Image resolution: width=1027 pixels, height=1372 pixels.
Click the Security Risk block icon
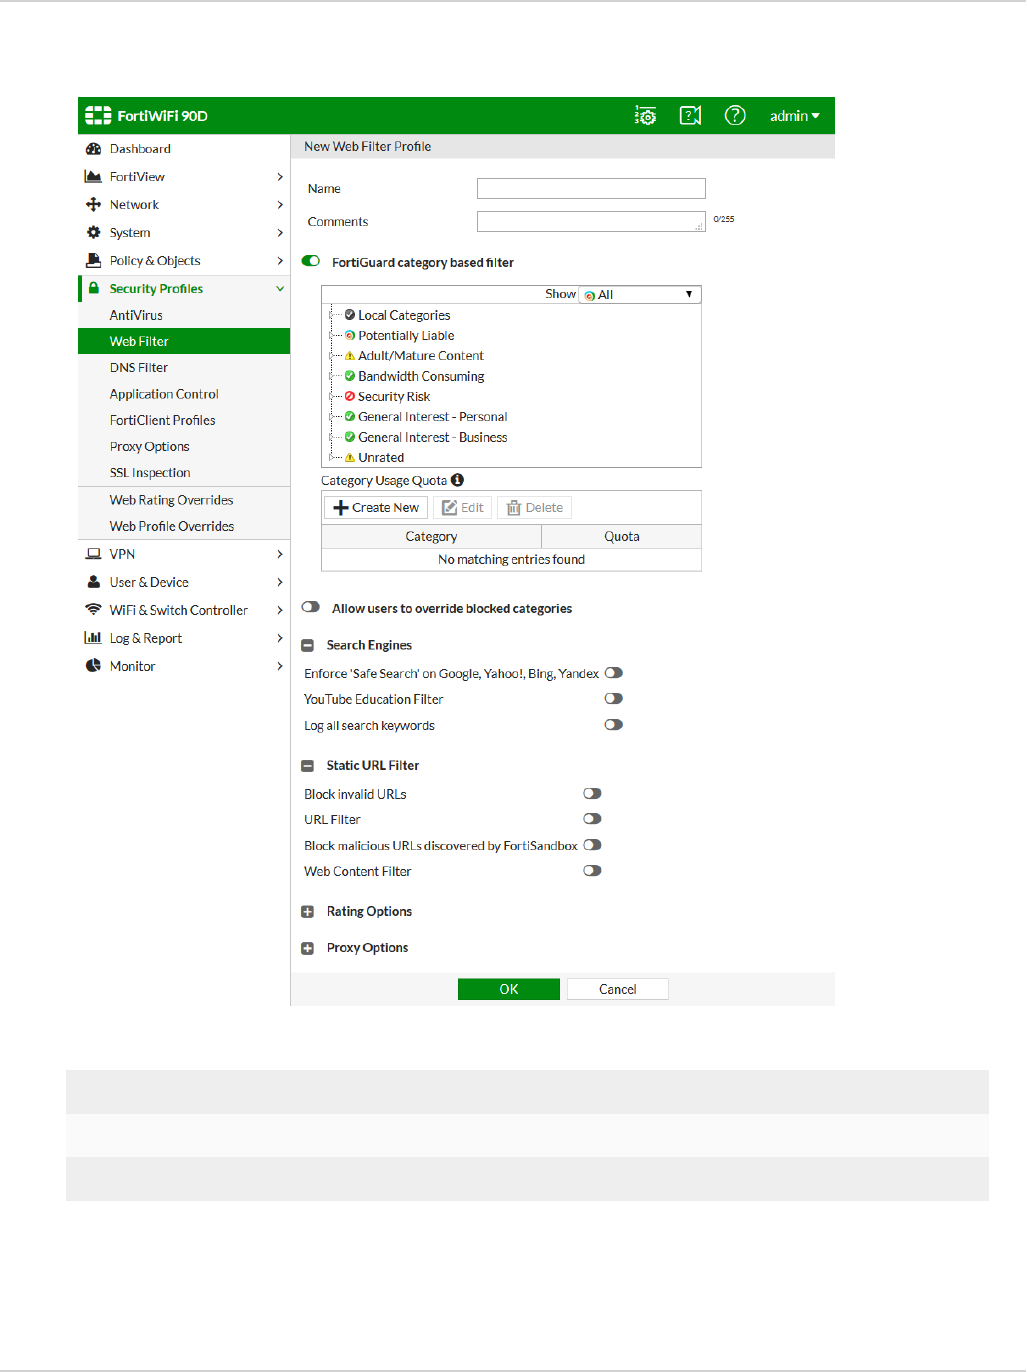tap(350, 397)
